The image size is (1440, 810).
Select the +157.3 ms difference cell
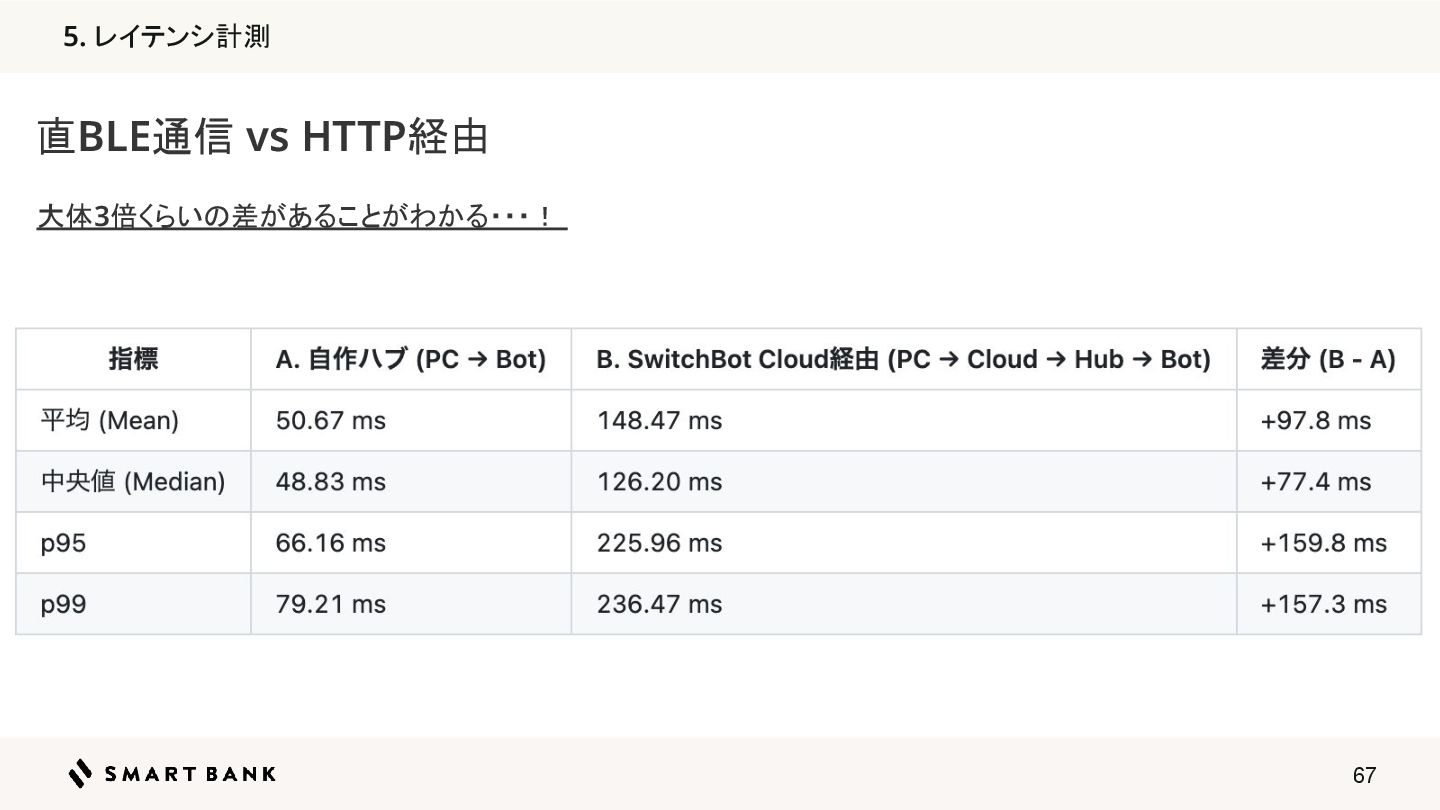1324,604
